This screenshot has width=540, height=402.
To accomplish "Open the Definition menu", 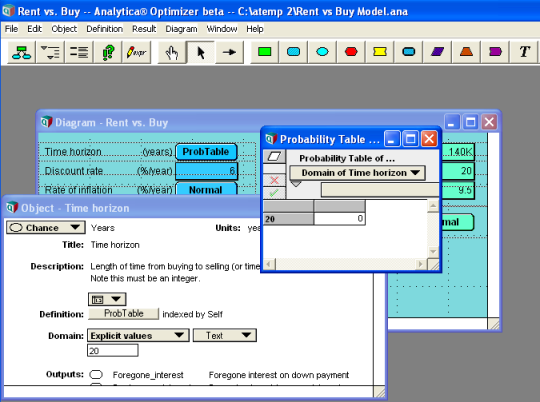I will [x=104, y=29].
